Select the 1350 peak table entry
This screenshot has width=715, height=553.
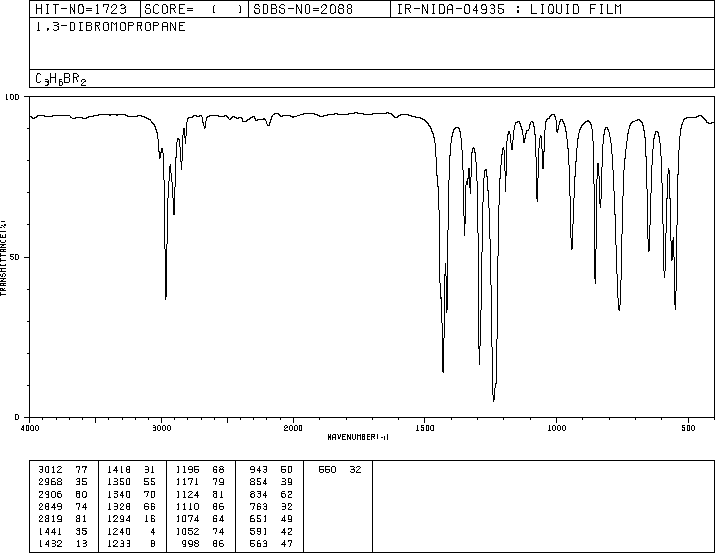131,482
